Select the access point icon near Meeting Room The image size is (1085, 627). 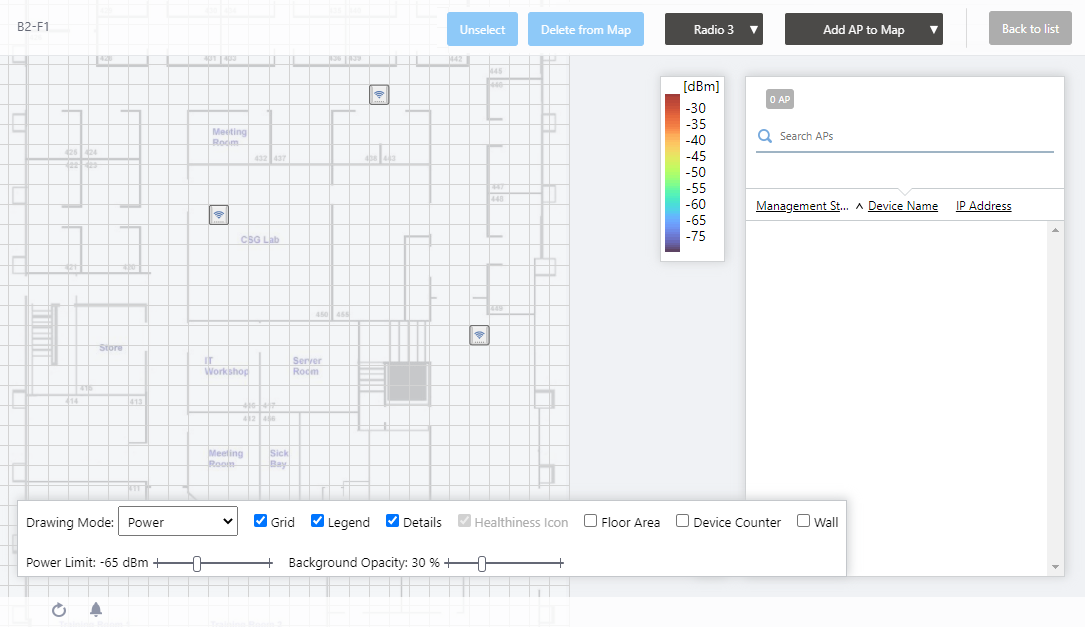pyautogui.click(x=379, y=95)
